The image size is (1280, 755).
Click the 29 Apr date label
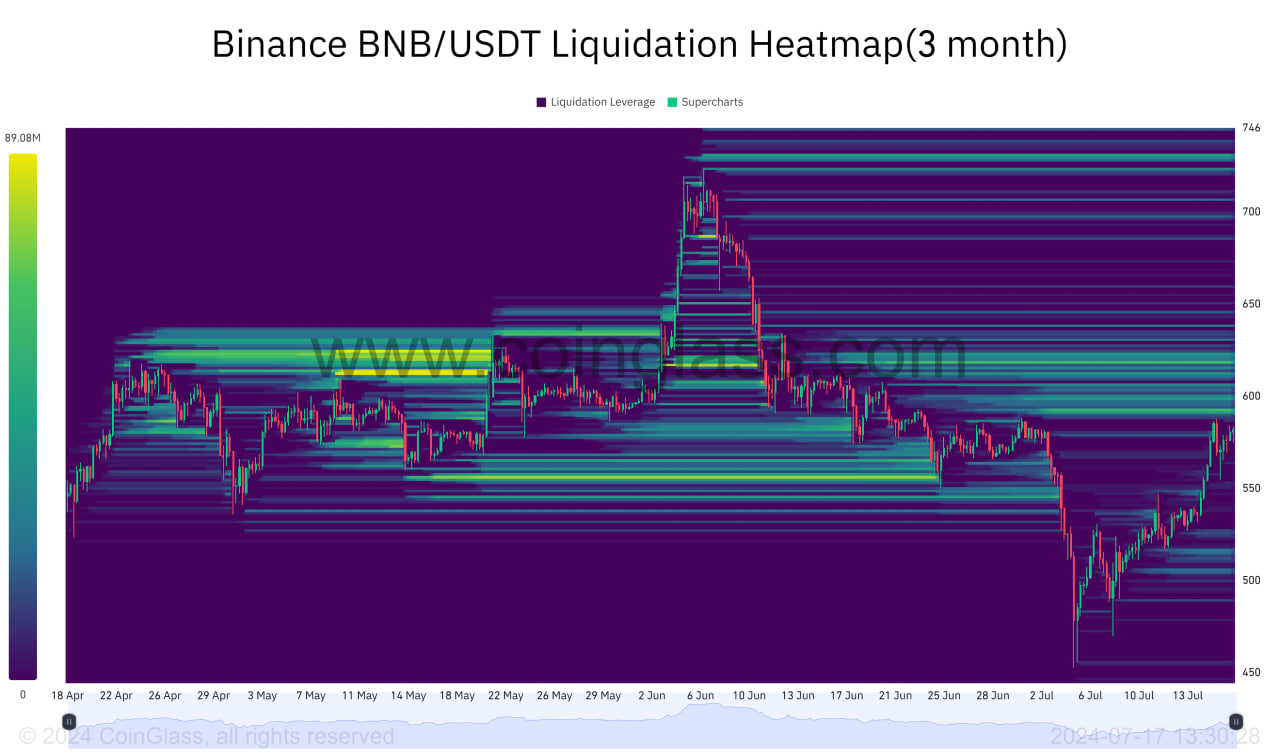coord(213,695)
